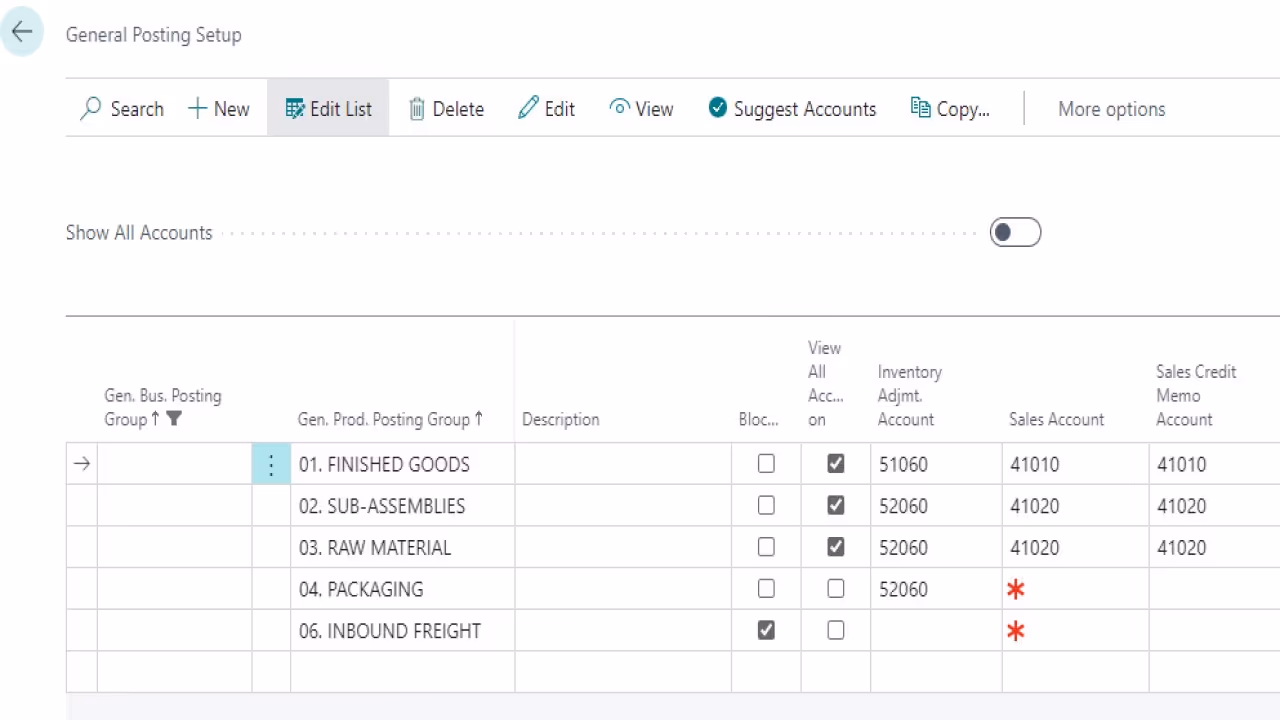The image size is (1280, 720).
Task: Click the plus icon for New
Action: 197,108
